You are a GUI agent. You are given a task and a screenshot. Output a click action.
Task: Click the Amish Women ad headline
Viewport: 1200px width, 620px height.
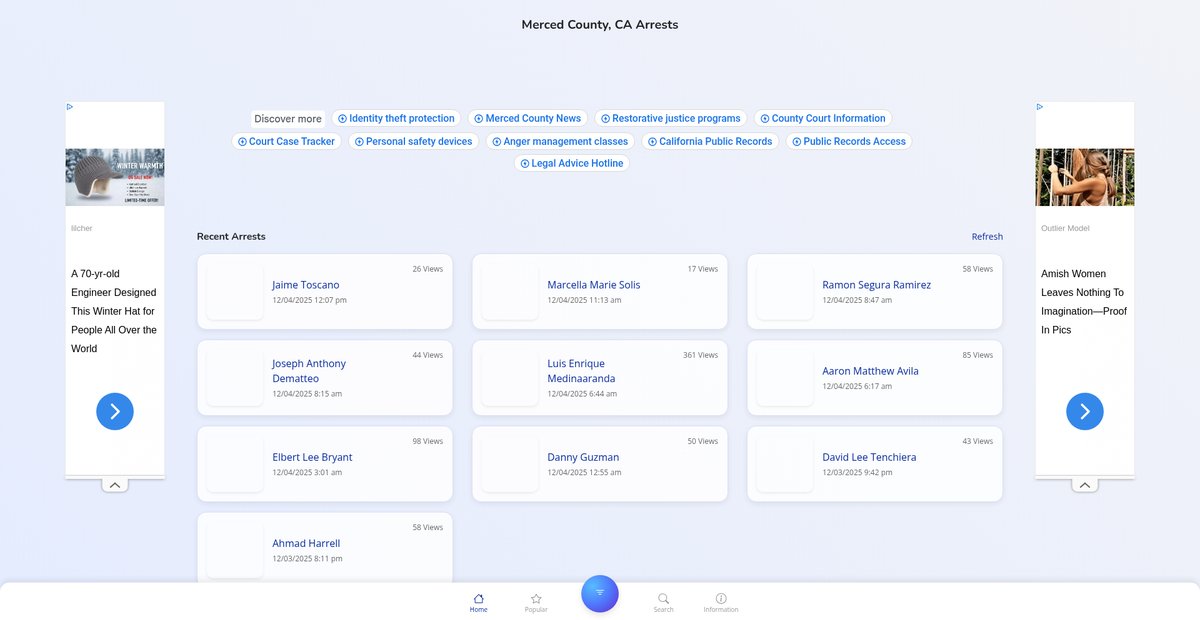1084,301
